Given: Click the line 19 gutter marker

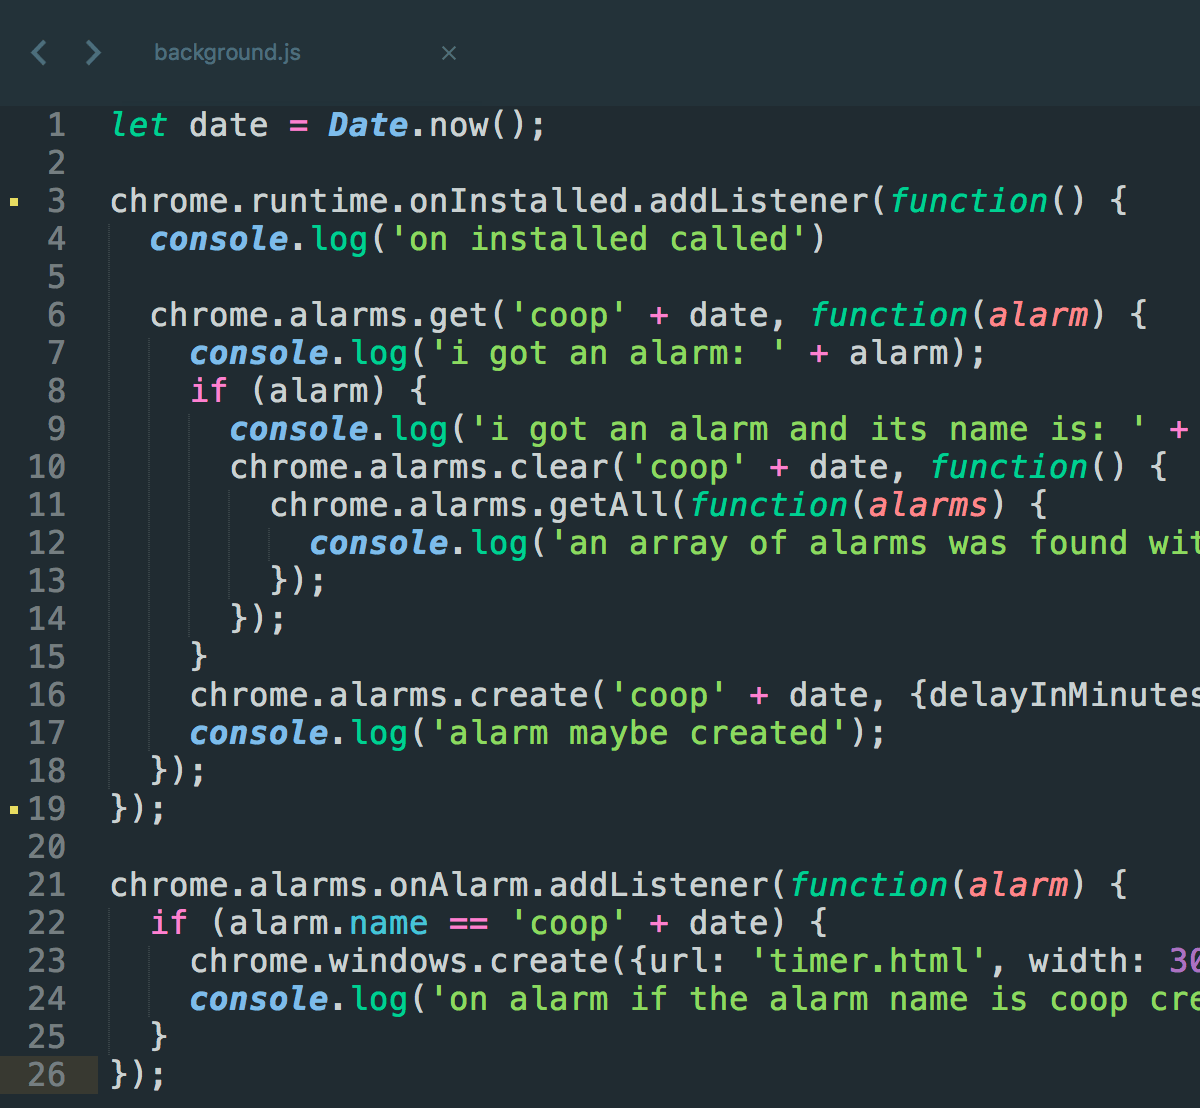Looking at the screenshot, I should pos(14,810).
